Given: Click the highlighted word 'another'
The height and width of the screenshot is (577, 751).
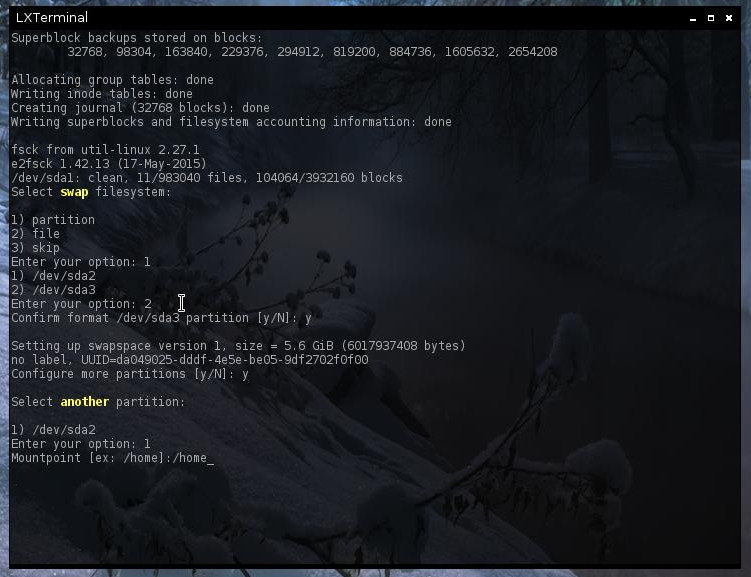Looking at the screenshot, I should [x=85, y=402].
